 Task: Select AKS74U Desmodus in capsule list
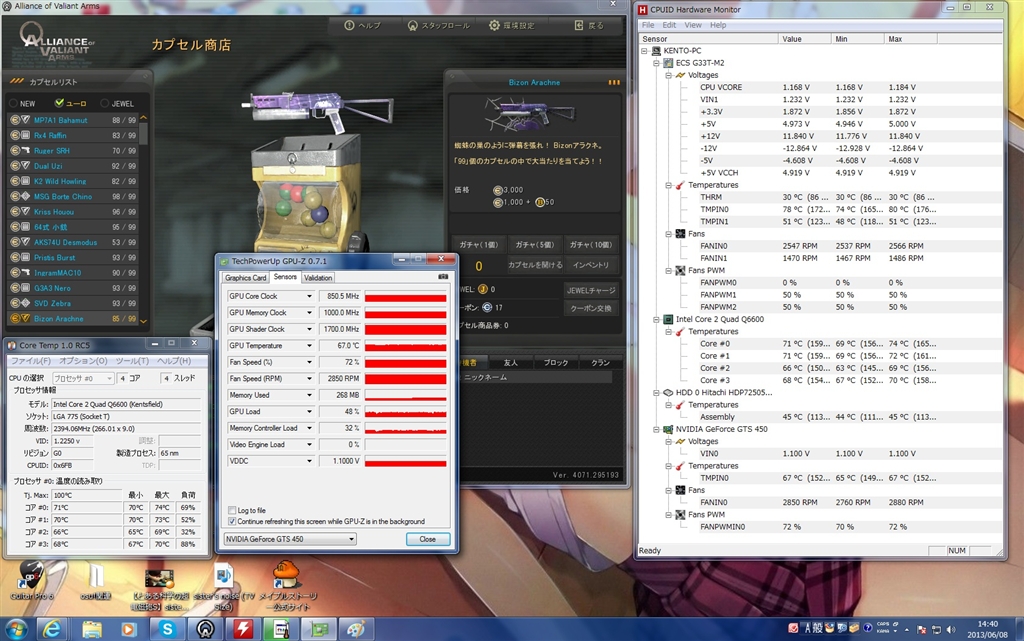(73, 242)
